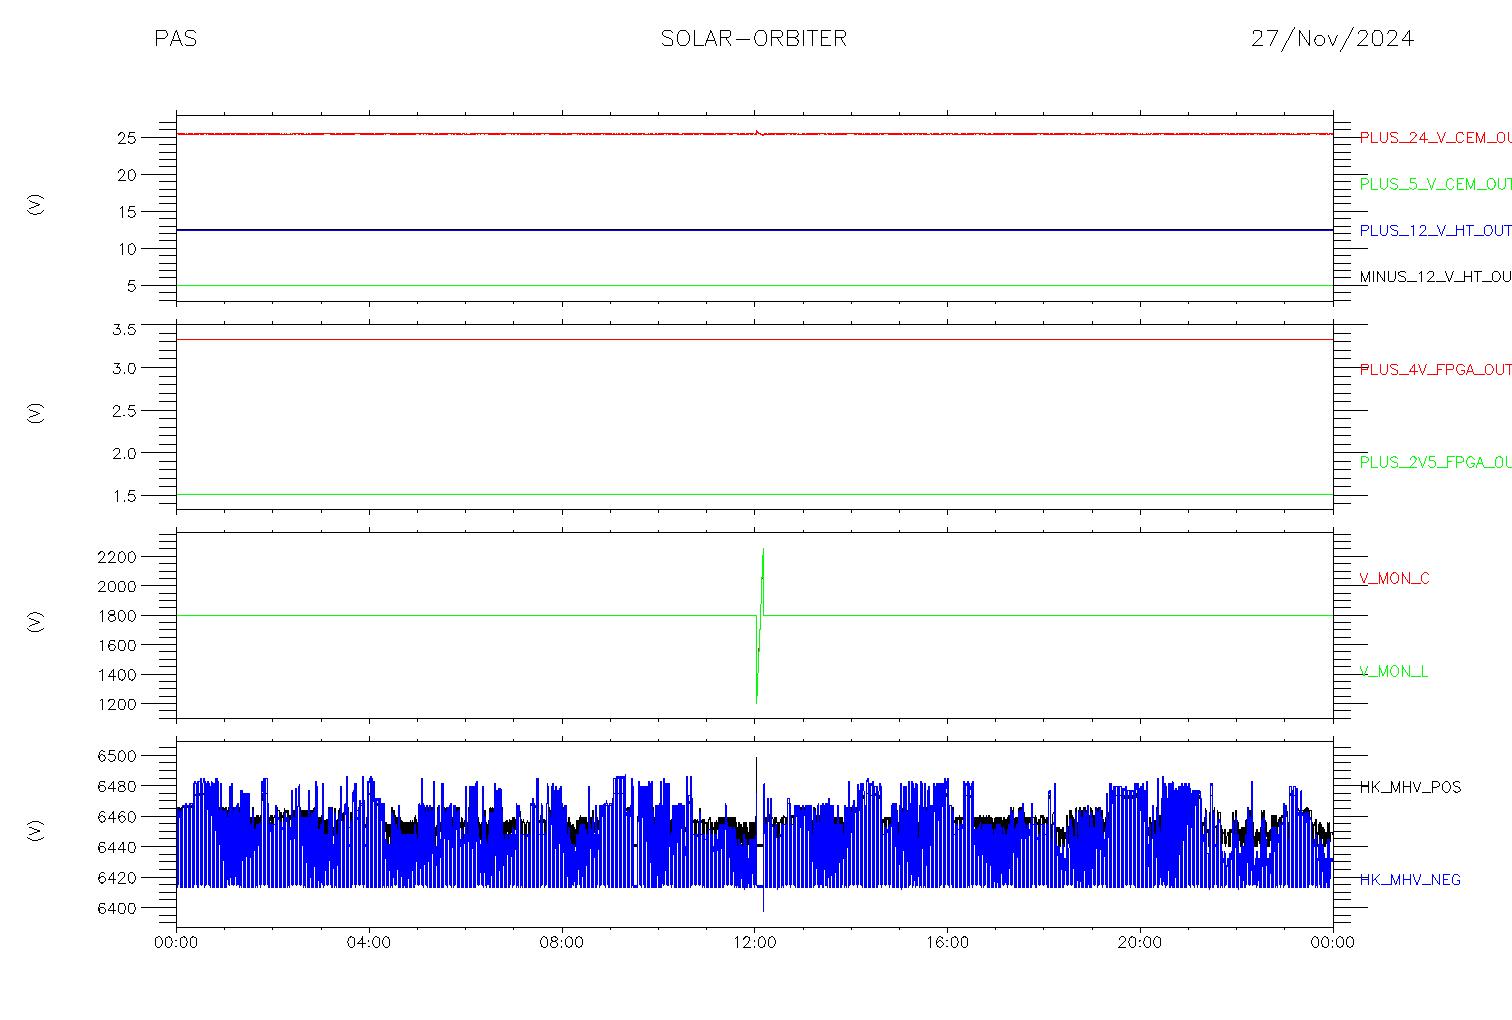This screenshot has width=1512, height=1020.
Task: Select the HK_MHV_POS legend label
Action: click(1410, 788)
